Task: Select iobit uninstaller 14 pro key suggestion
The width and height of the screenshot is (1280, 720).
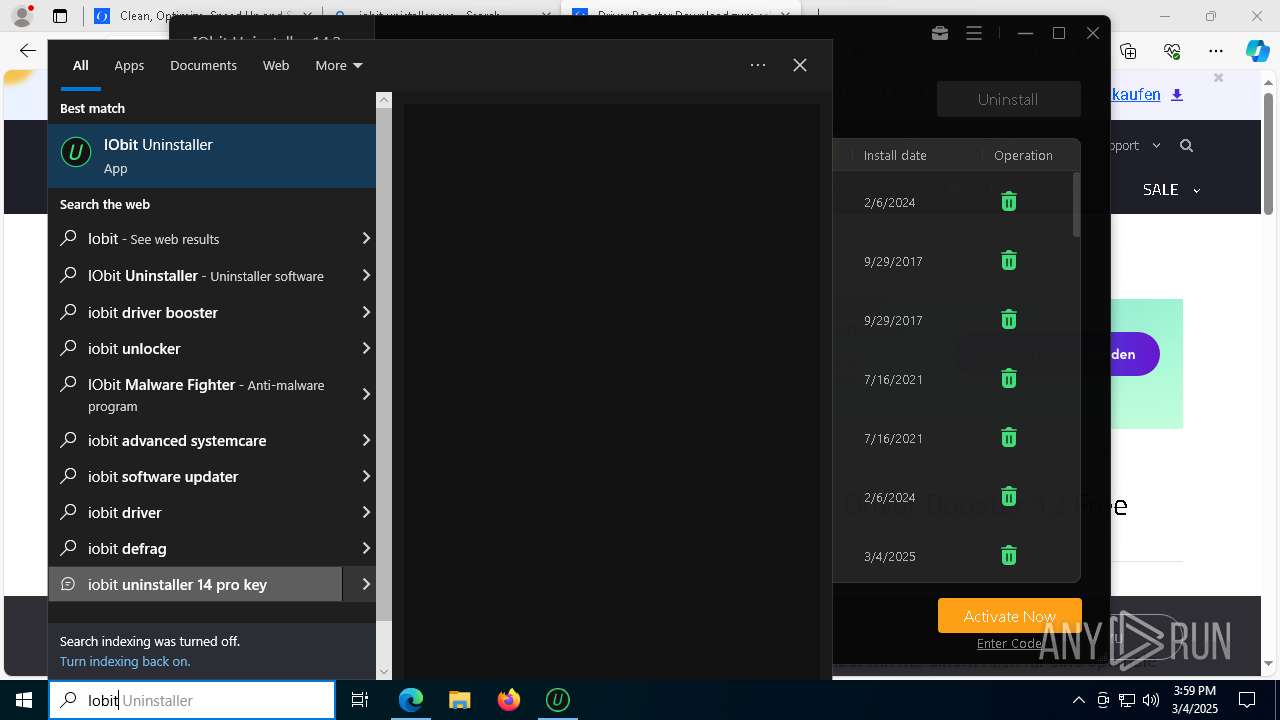Action: [x=195, y=584]
